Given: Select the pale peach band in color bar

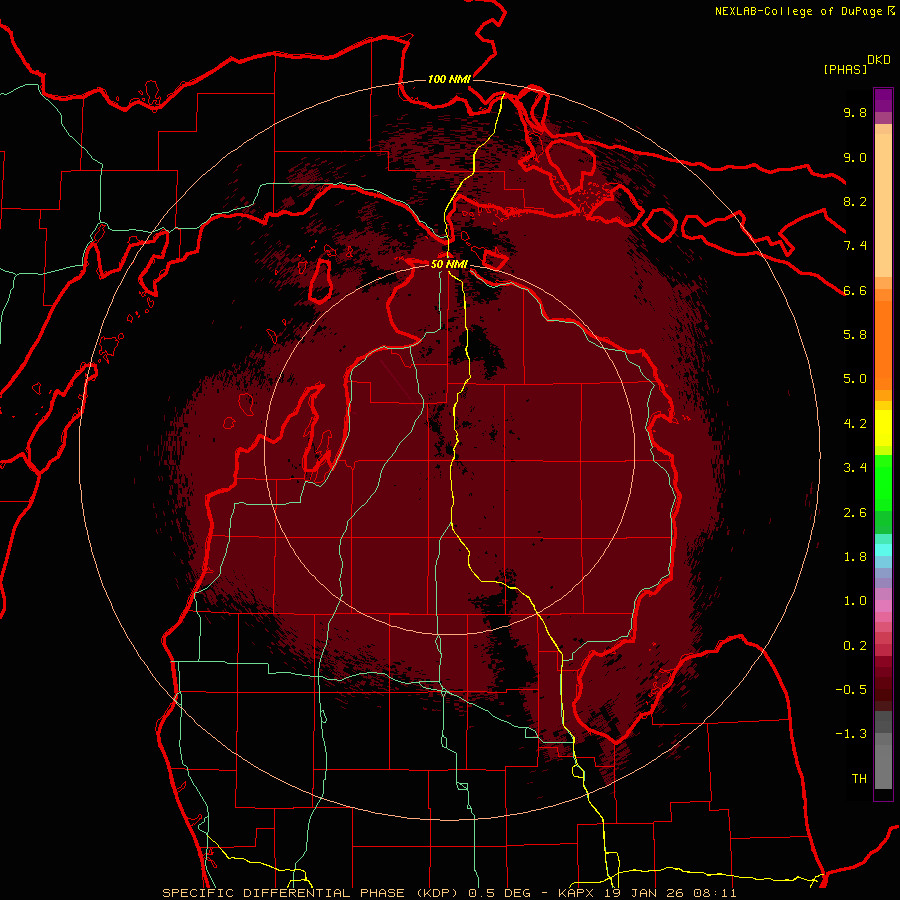Looking at the screenshot, I should pos(883,205).
